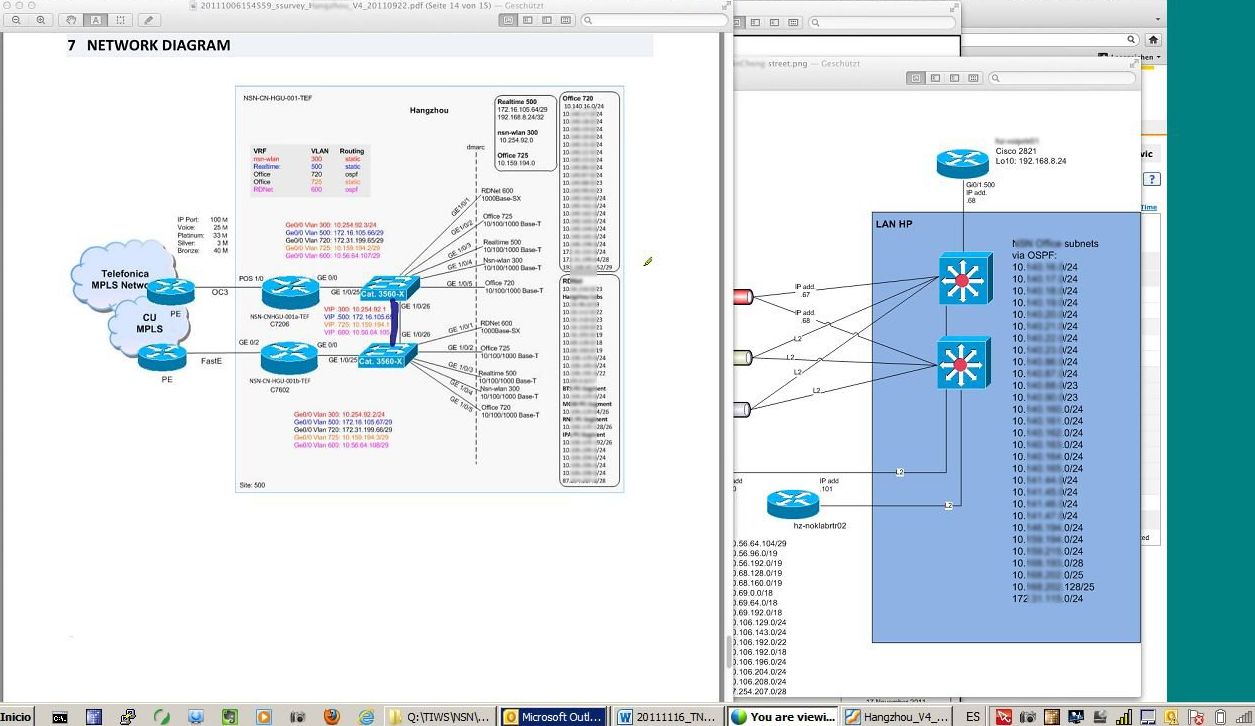
Task: Click the zoom out magnifier in PDF toolbar
Action: tap(17, 20)
